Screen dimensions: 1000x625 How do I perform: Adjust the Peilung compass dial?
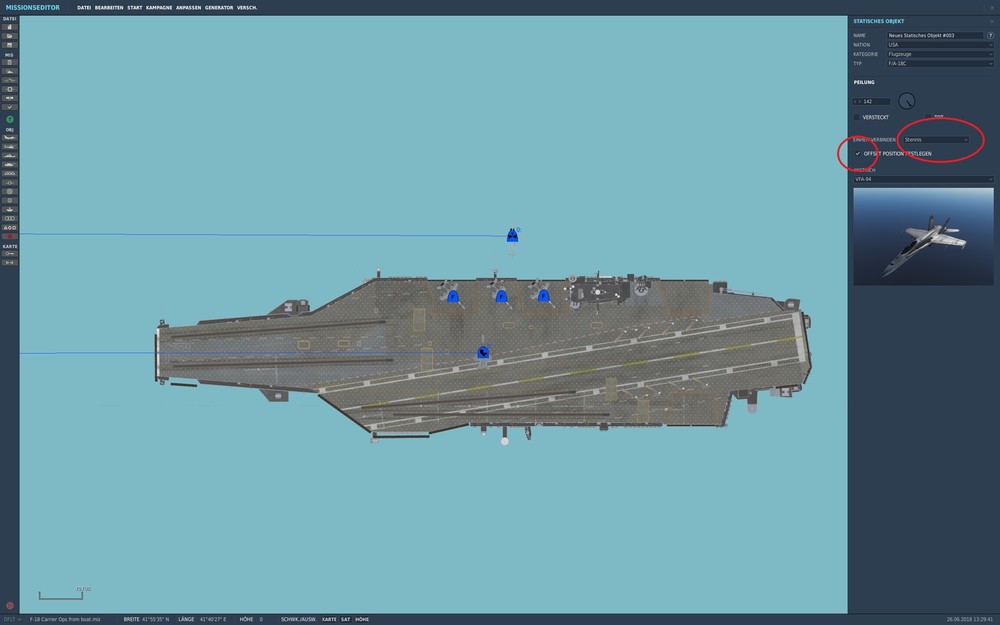[x=906, y=100]
